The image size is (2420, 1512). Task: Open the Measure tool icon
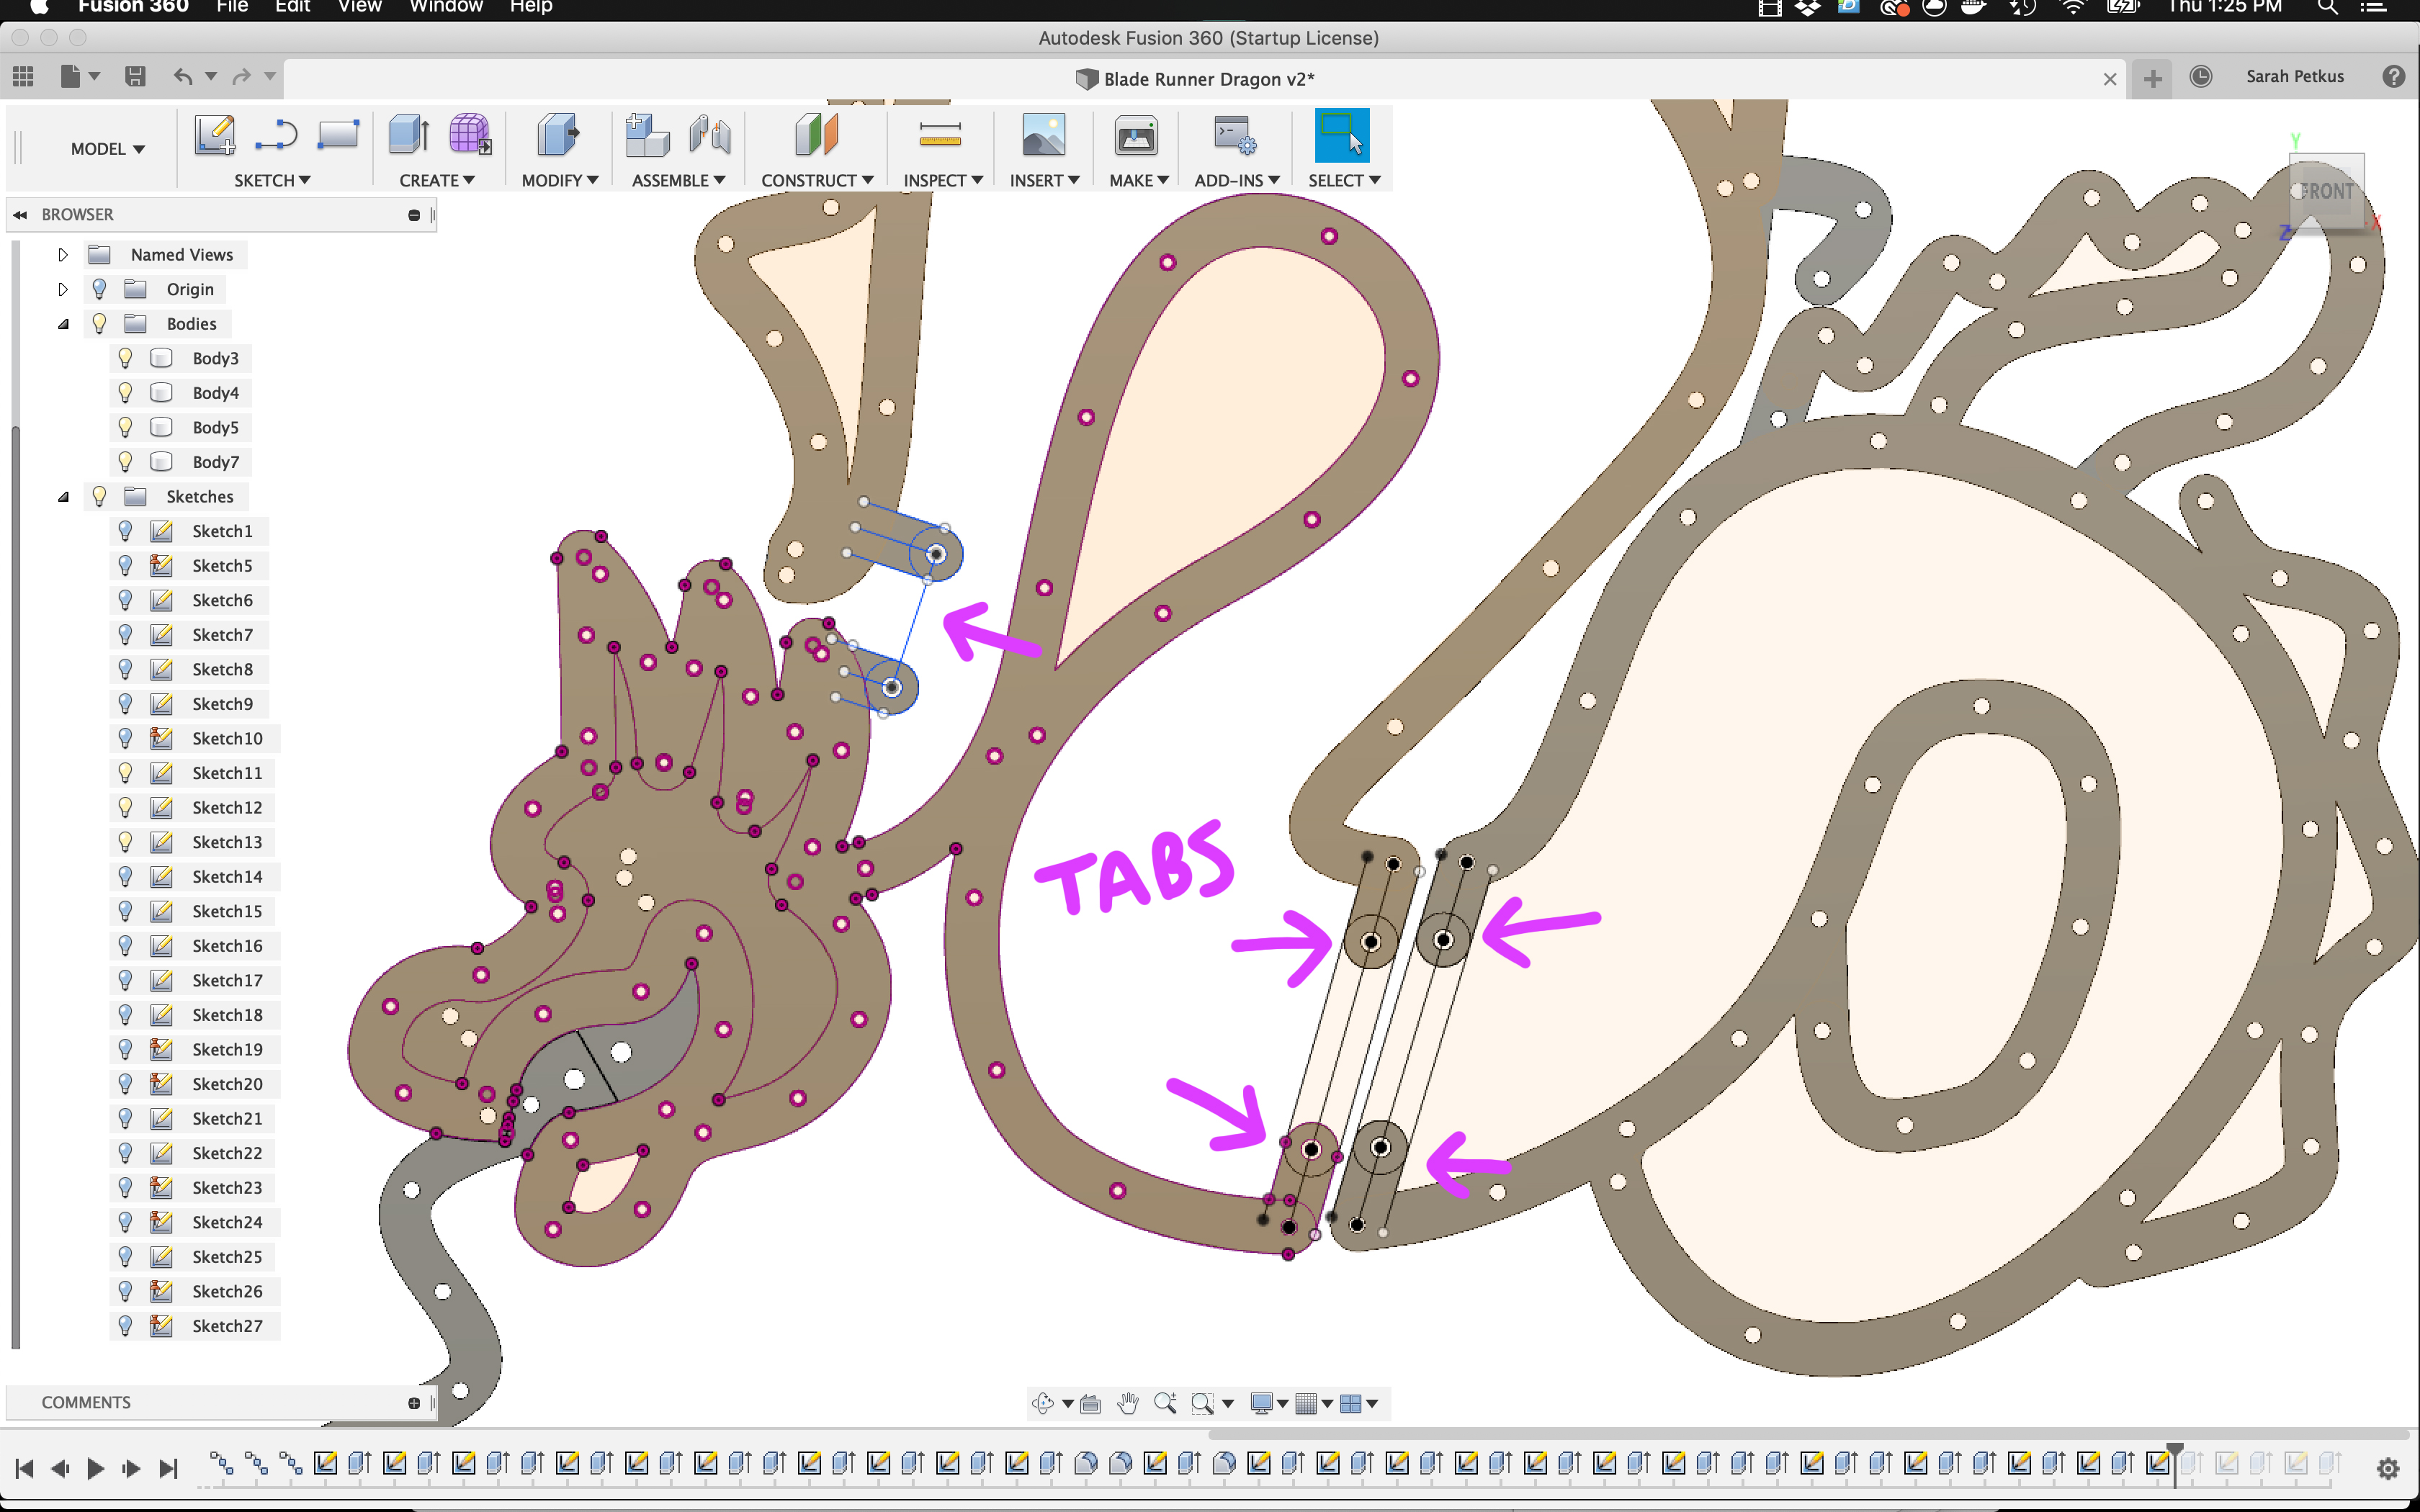pos(939,135)
